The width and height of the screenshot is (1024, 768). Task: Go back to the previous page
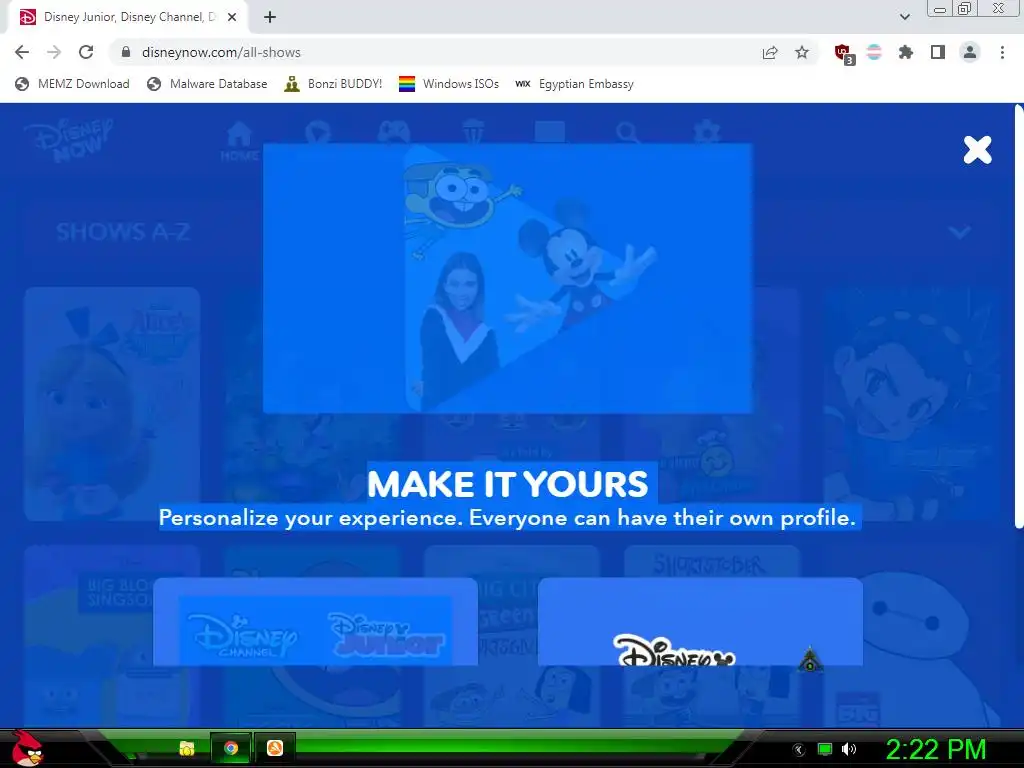(22, 52)
